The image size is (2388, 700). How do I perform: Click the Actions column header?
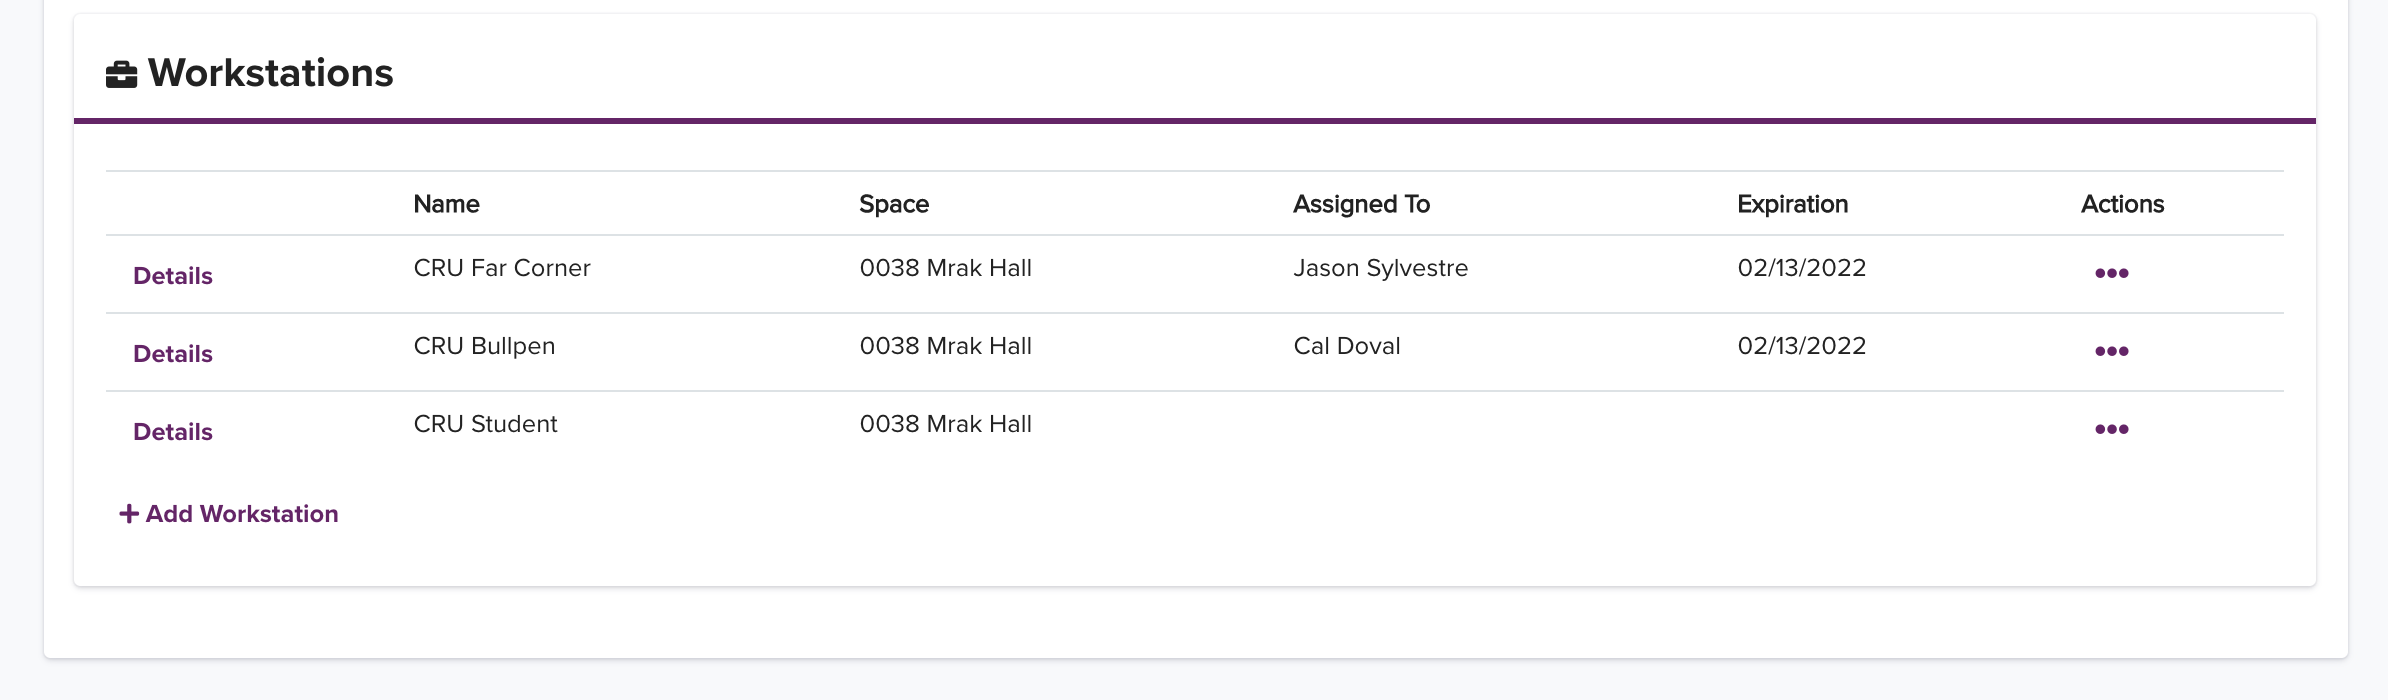tap(2122, 204)
